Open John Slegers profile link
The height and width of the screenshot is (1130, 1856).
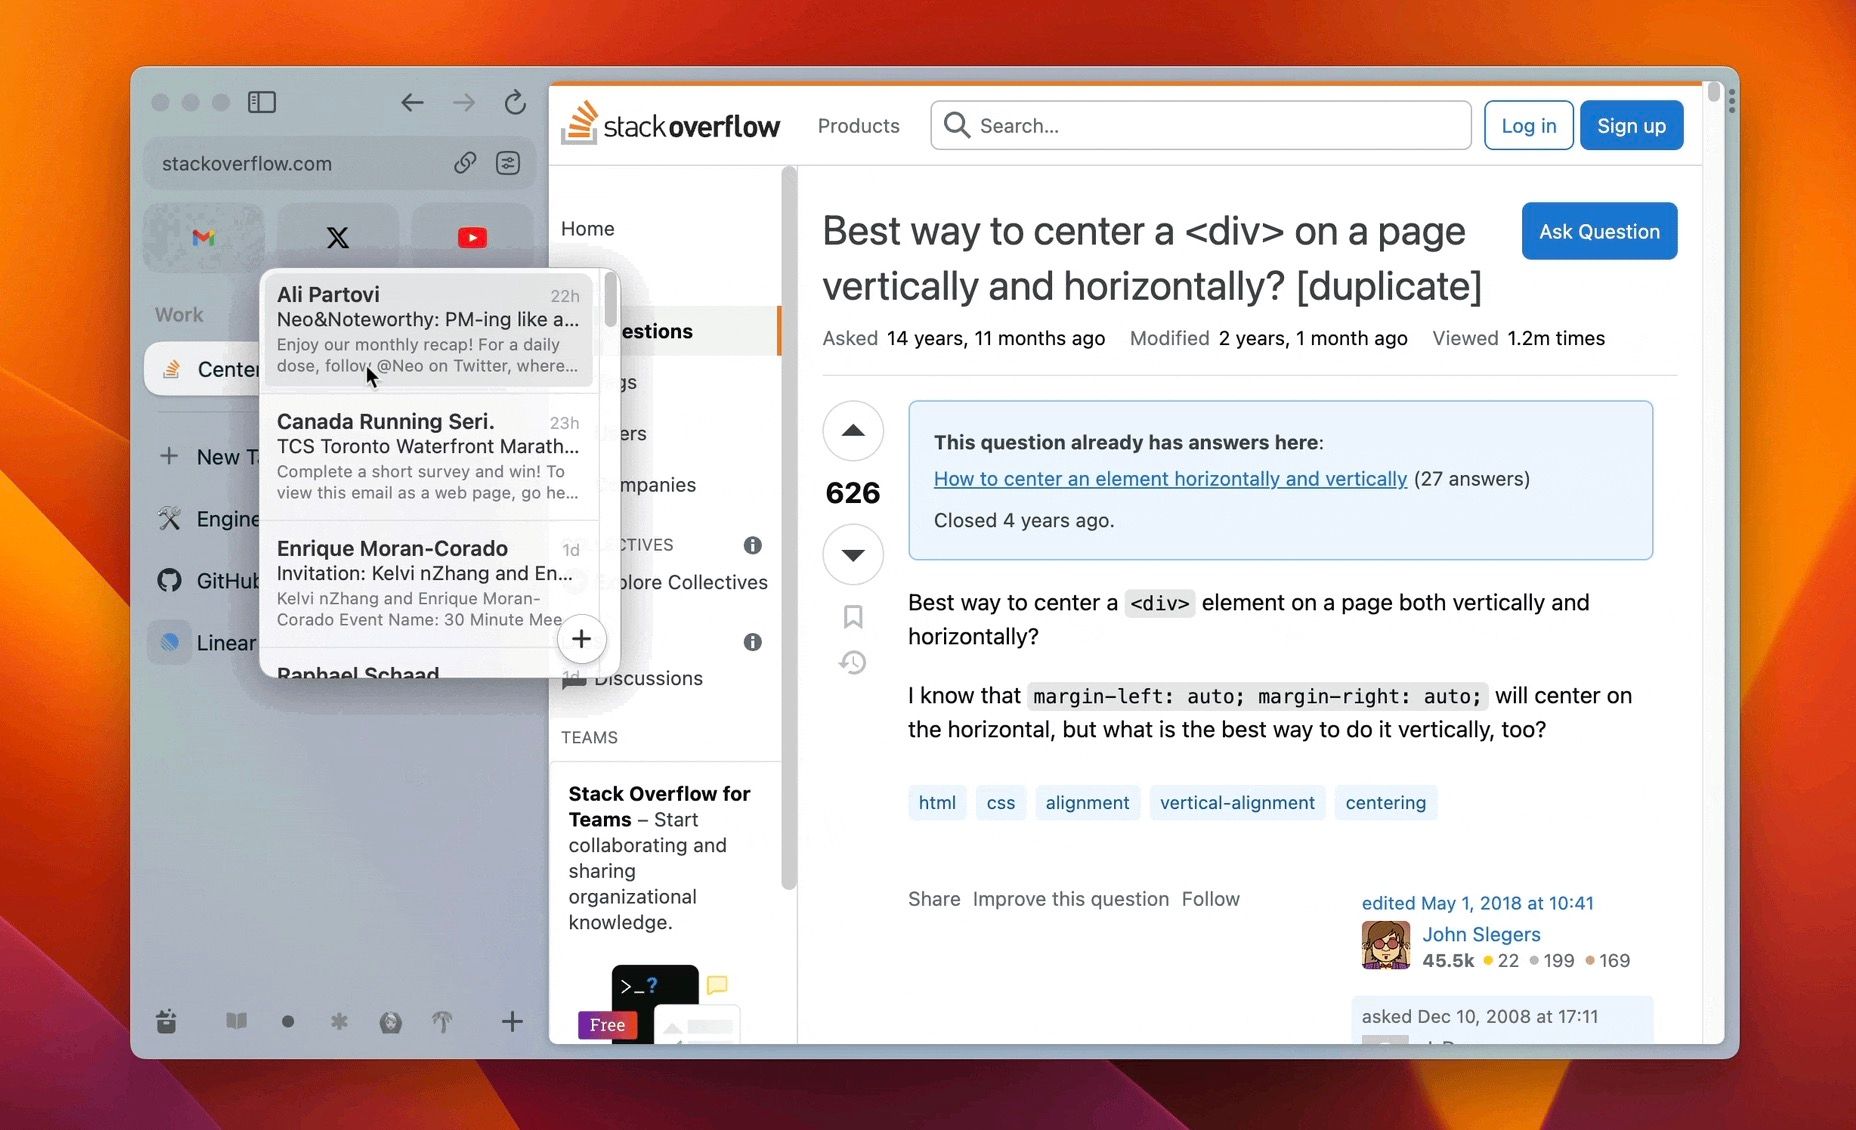[1481, 934]
